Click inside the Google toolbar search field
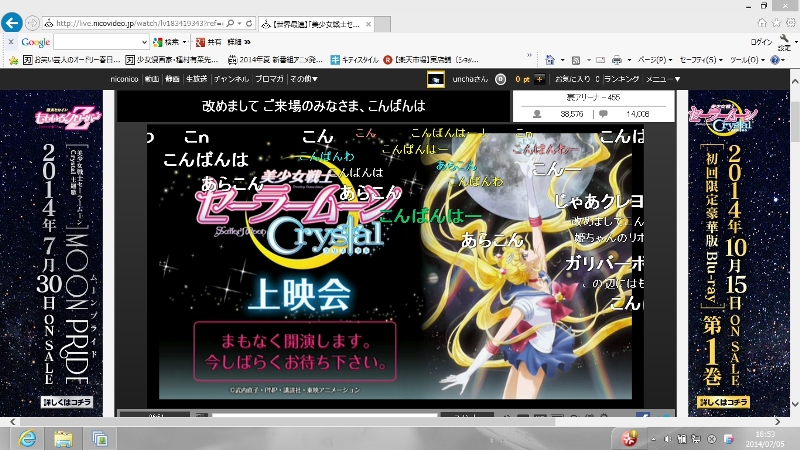 [x=96, y=42]
